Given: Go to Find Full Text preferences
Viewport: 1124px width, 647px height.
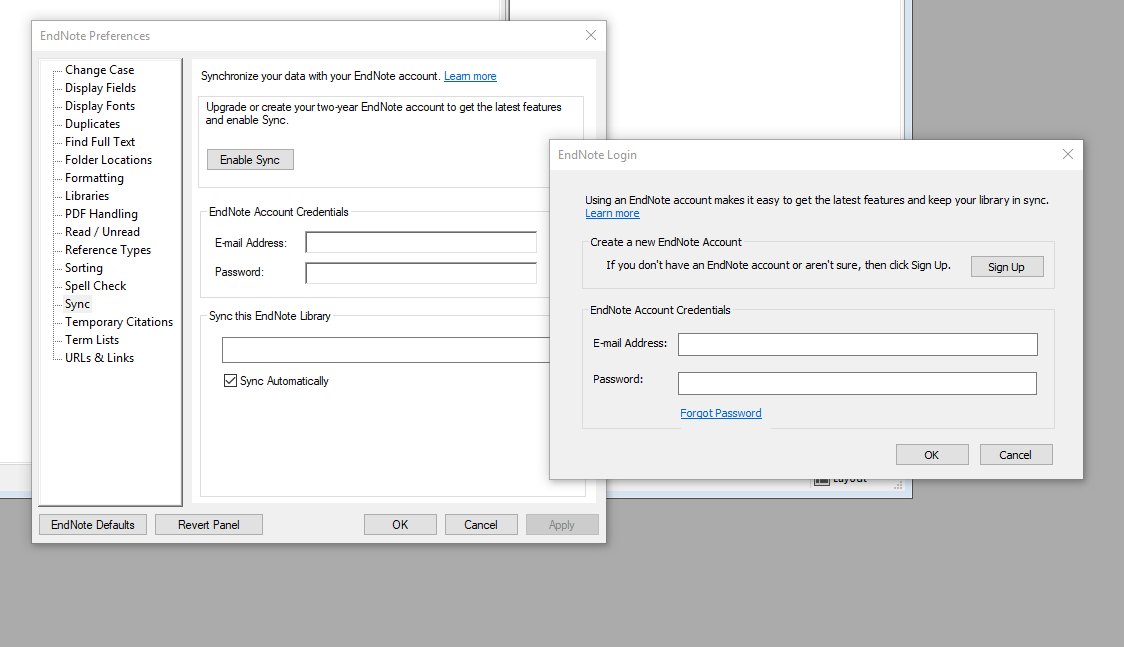Looking at the screenshot, I should pos(100,142).
